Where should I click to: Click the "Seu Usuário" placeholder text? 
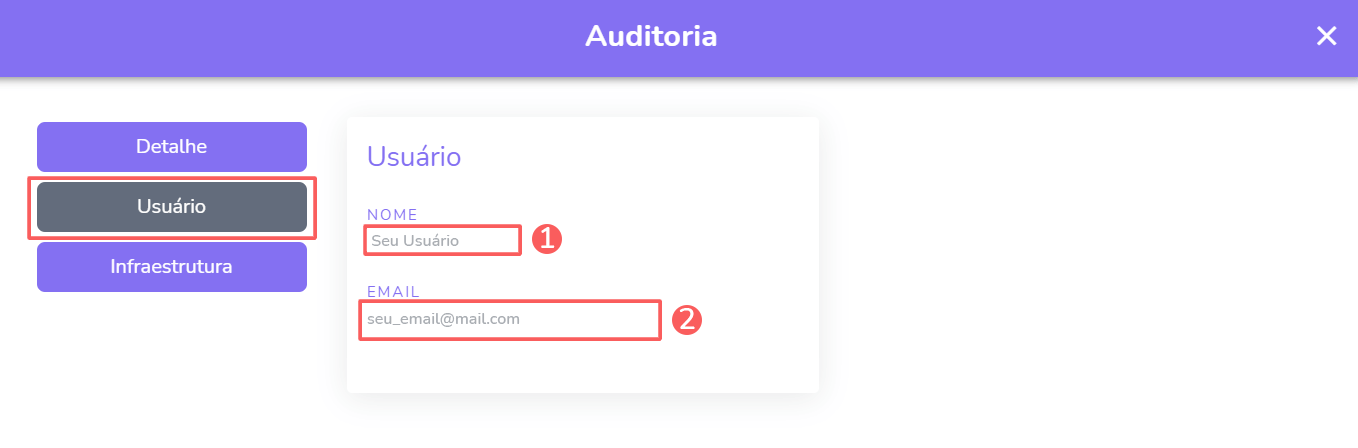(415, 241)
